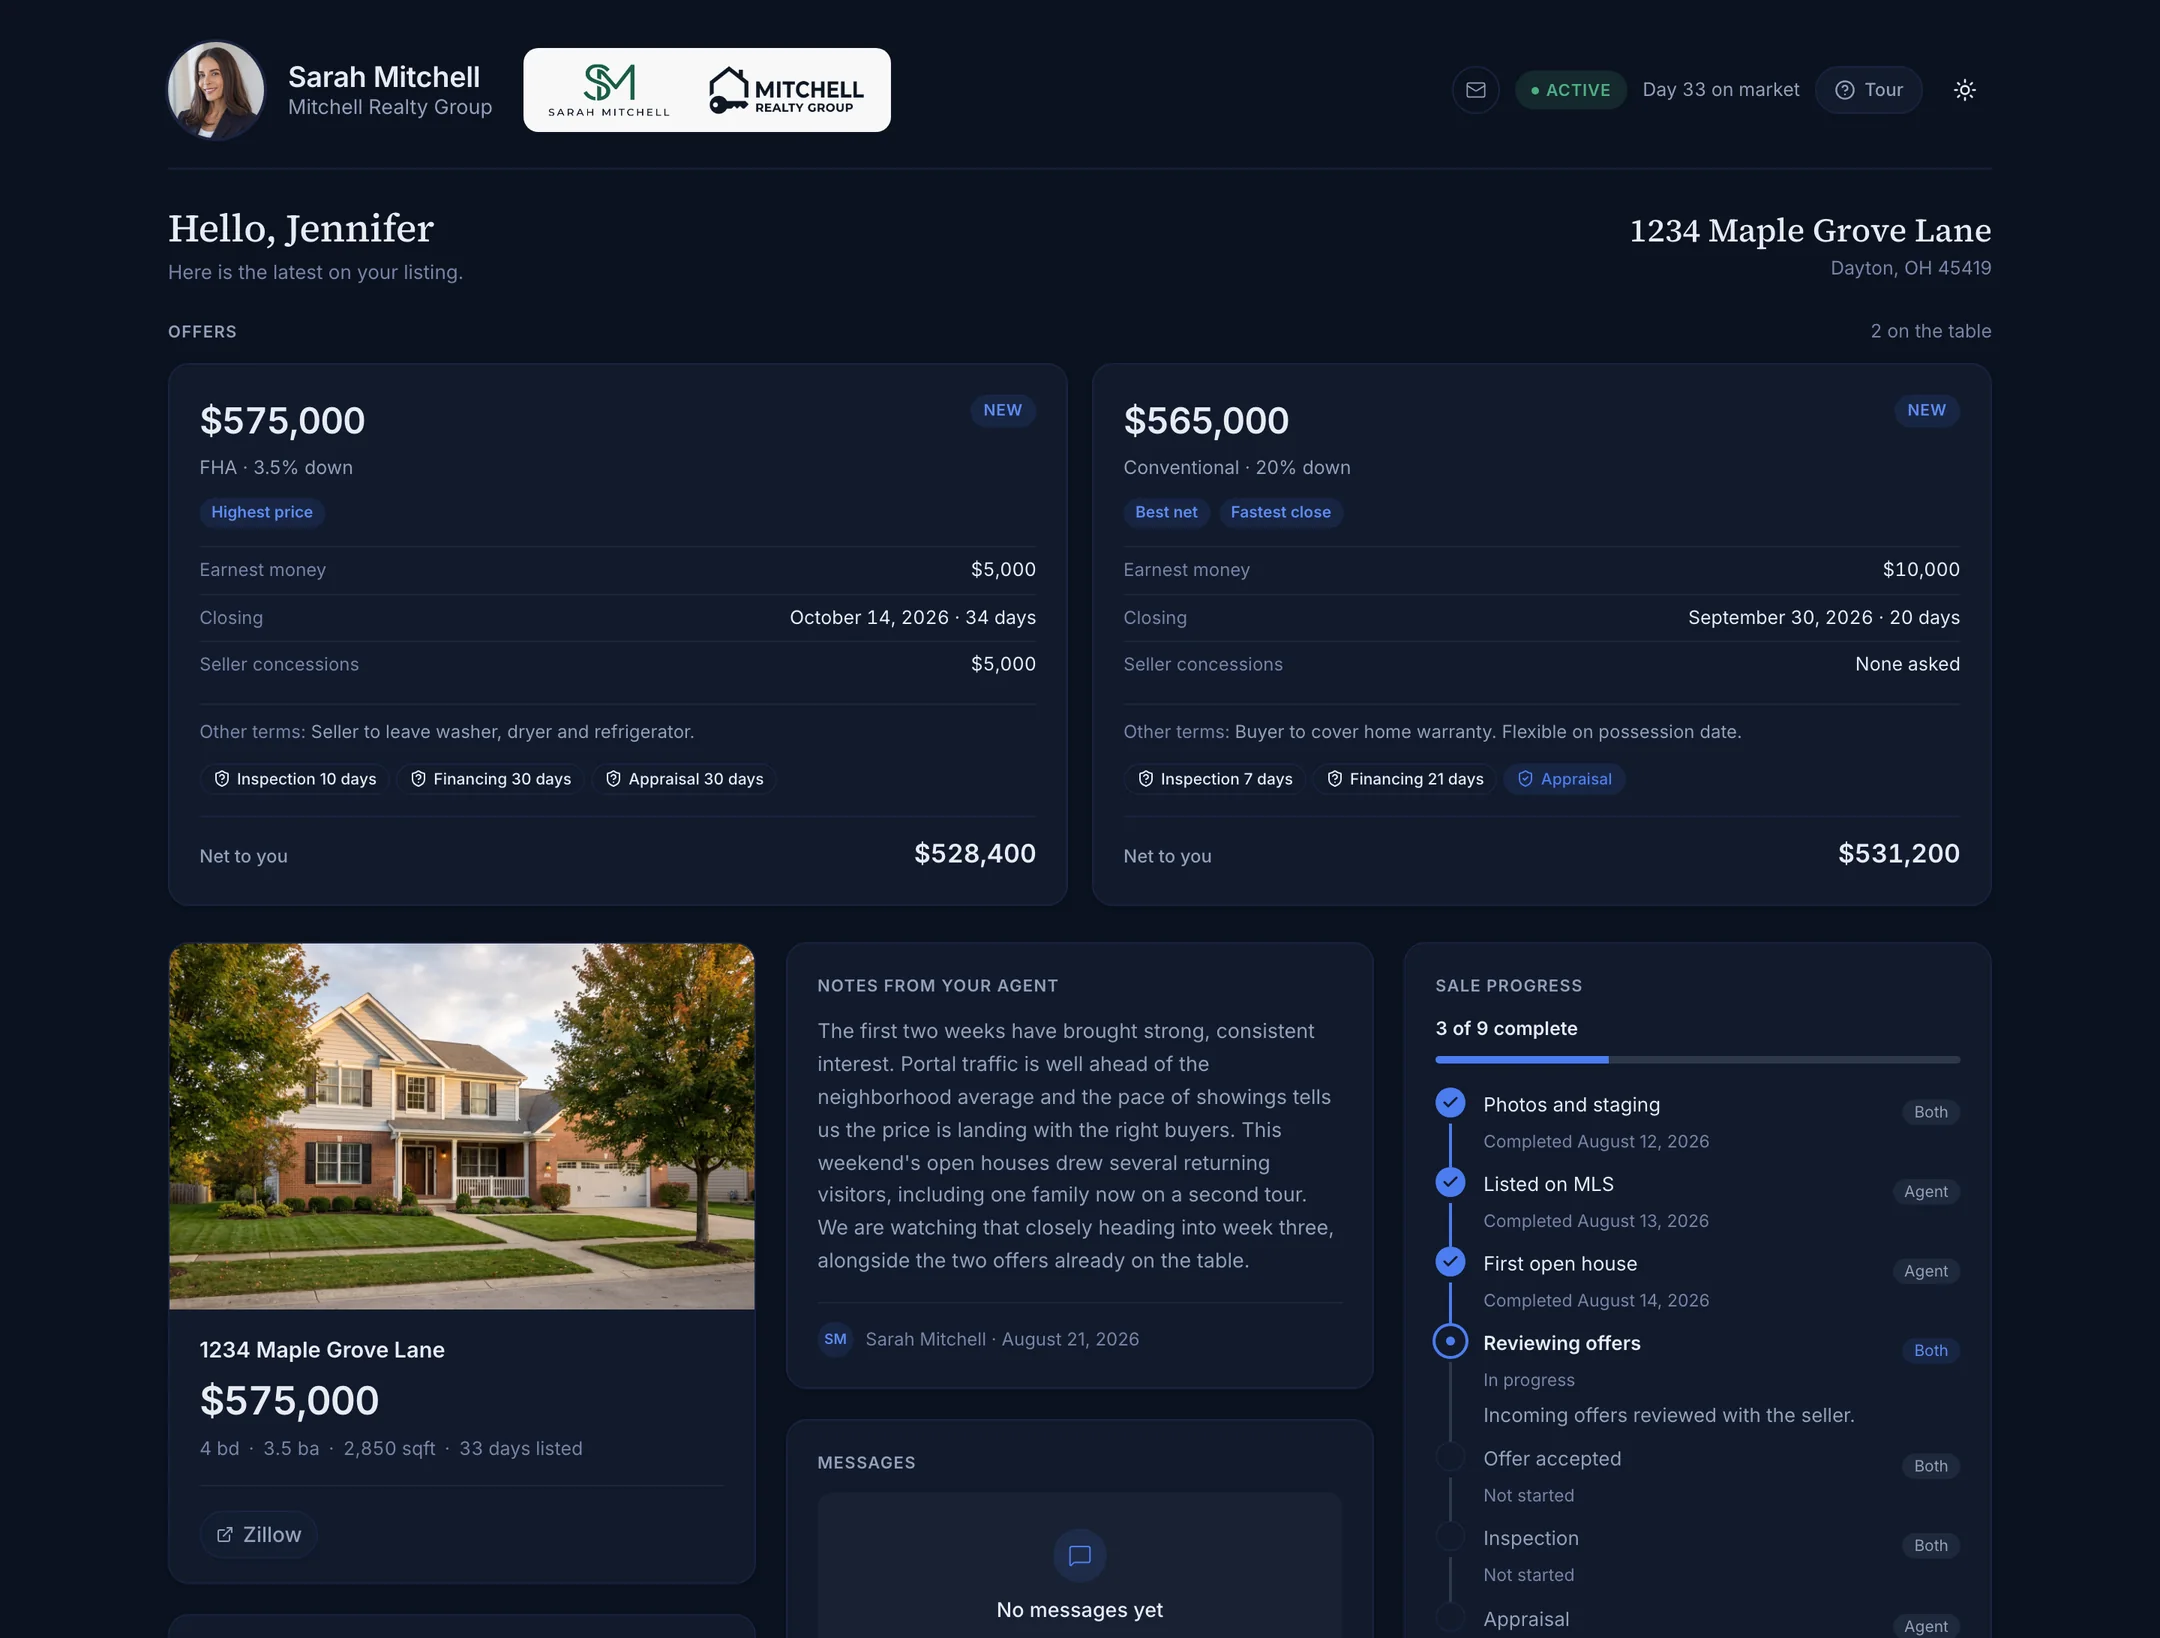Click the Inspection step circle
The image size is (2160, 1638).
(x=1450, y=1536)
